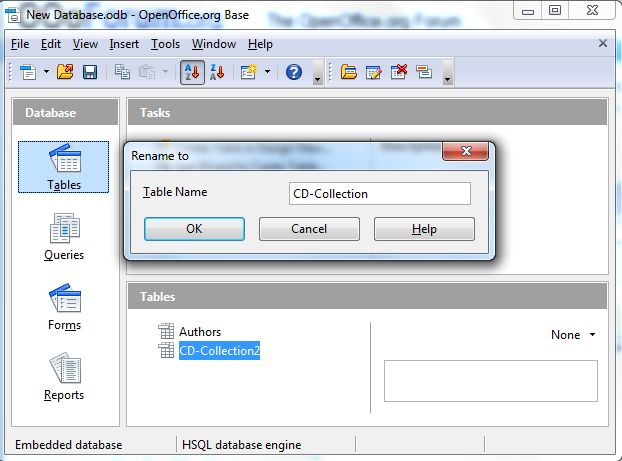Click the Sort Descending toolbar icon
This screenshot has width=622, height=461.
coord(216,72)
